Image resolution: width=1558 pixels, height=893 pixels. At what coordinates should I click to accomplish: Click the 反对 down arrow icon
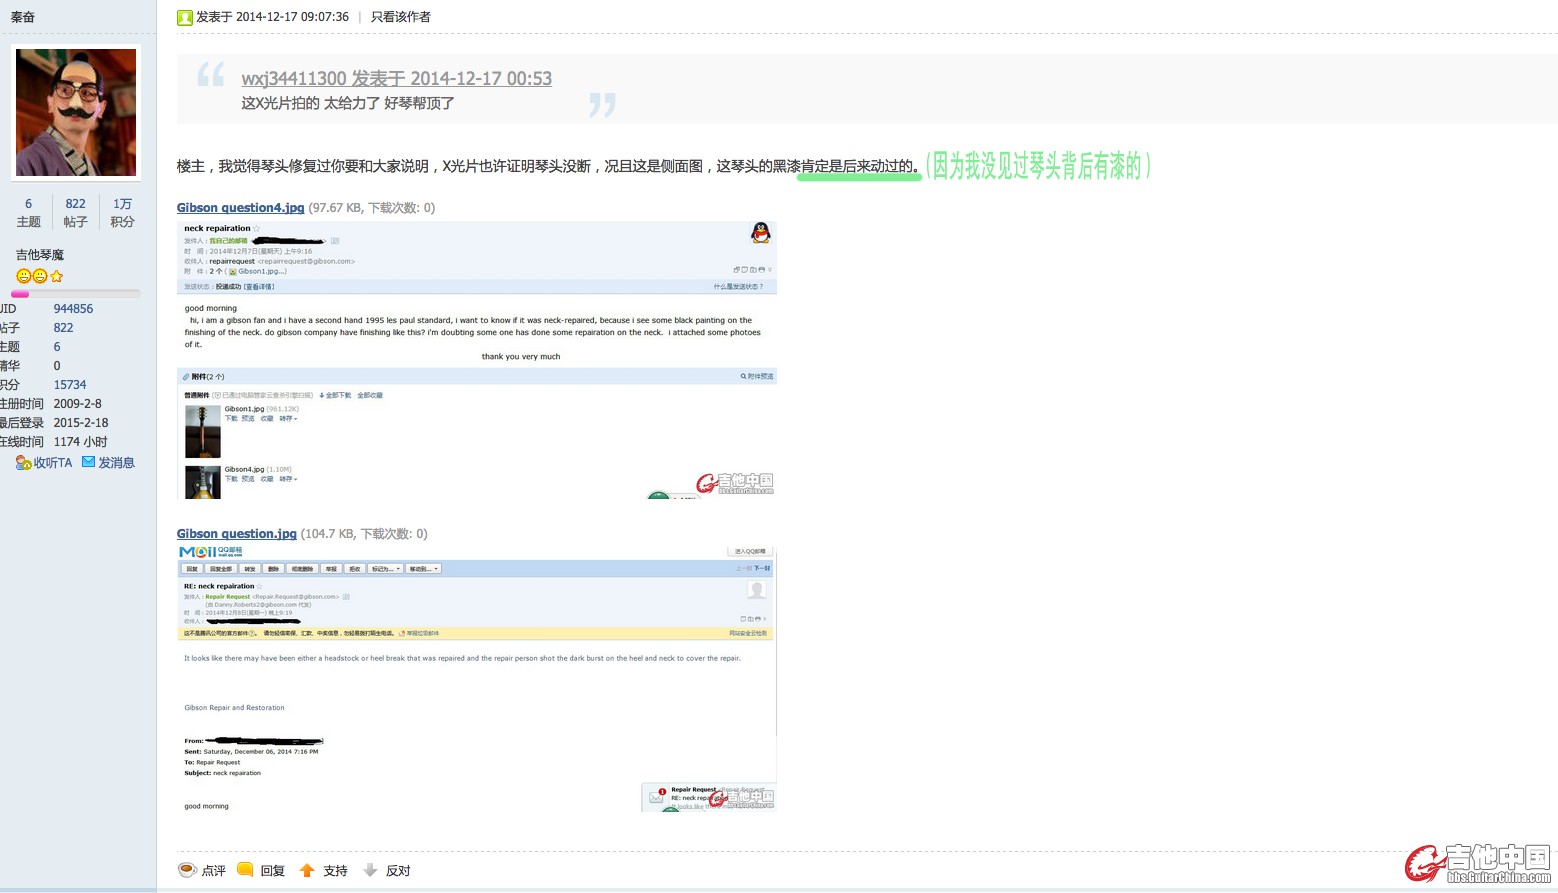point(370,870)
